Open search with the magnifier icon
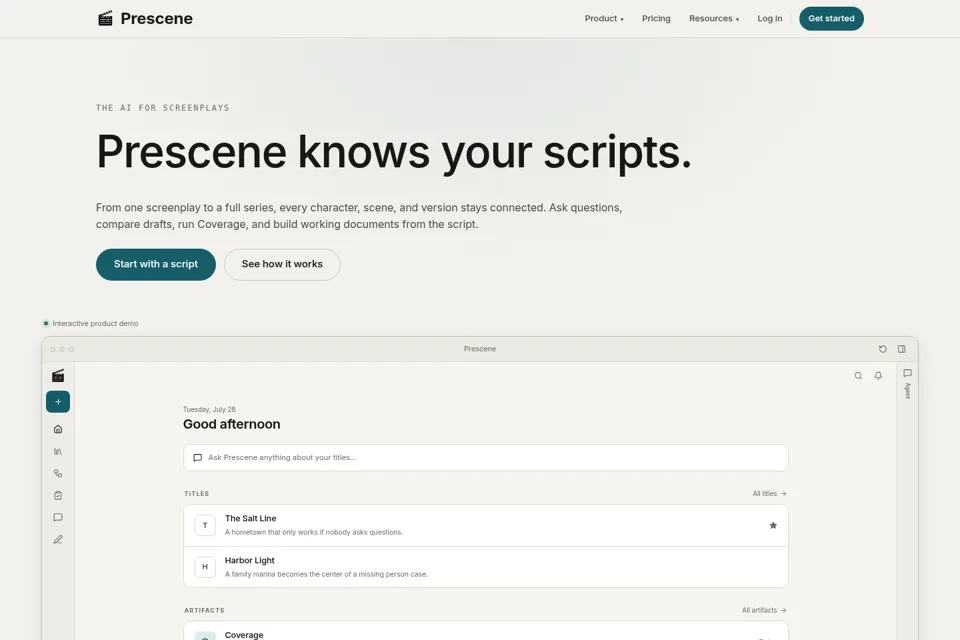This screenshot has height=640, width=960. pyautogui.click(x=858, y=376)
